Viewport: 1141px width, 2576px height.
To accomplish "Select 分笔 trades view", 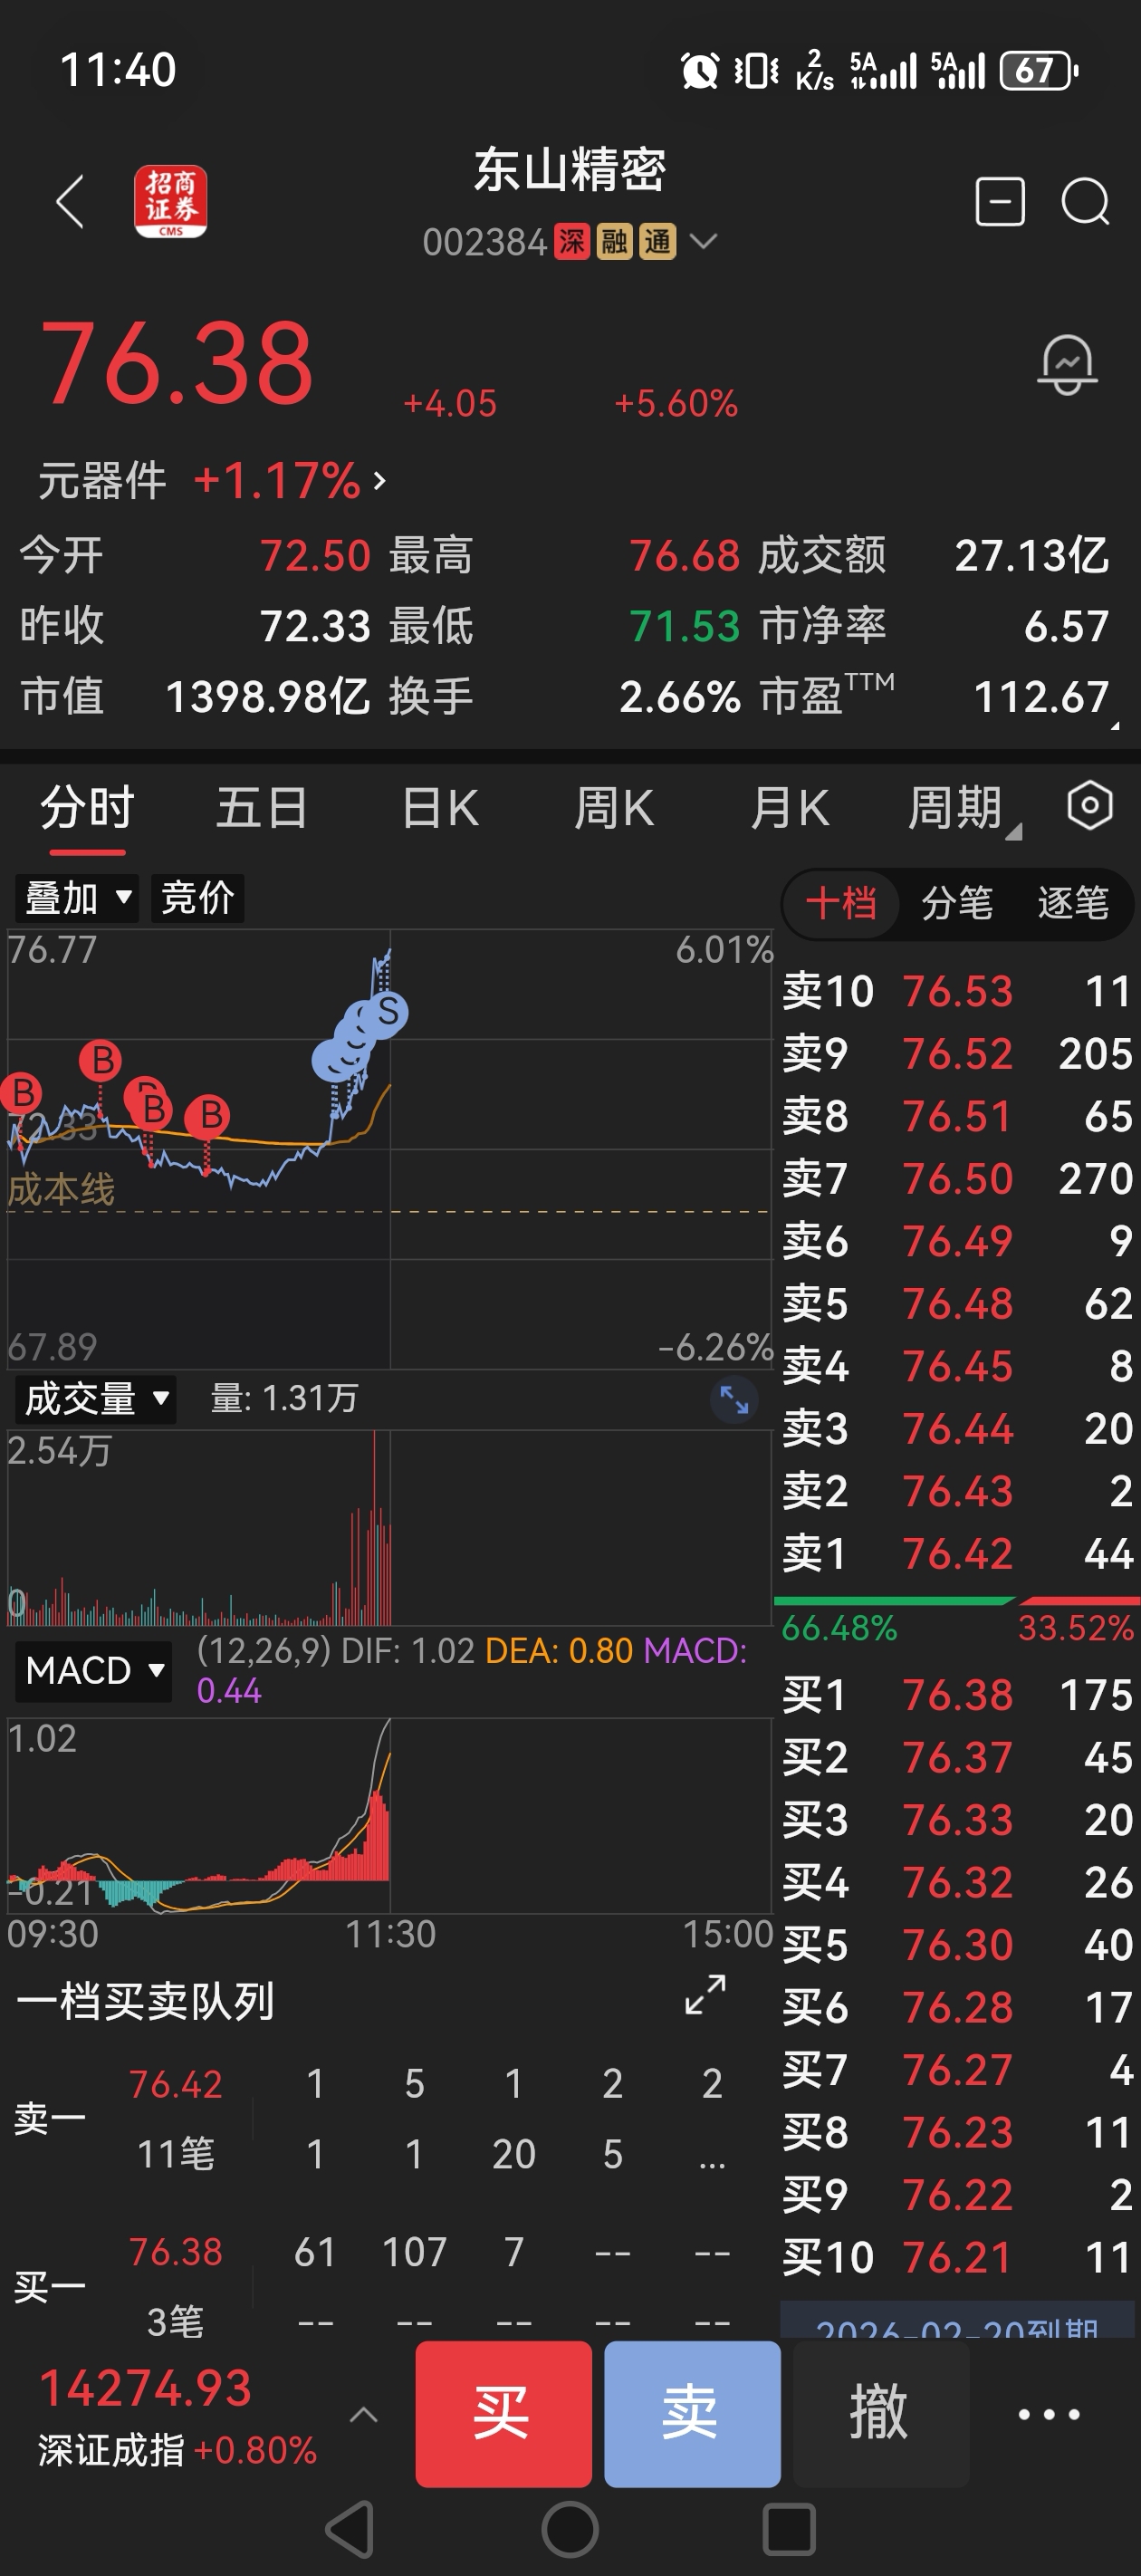I will tap(957, 903).
